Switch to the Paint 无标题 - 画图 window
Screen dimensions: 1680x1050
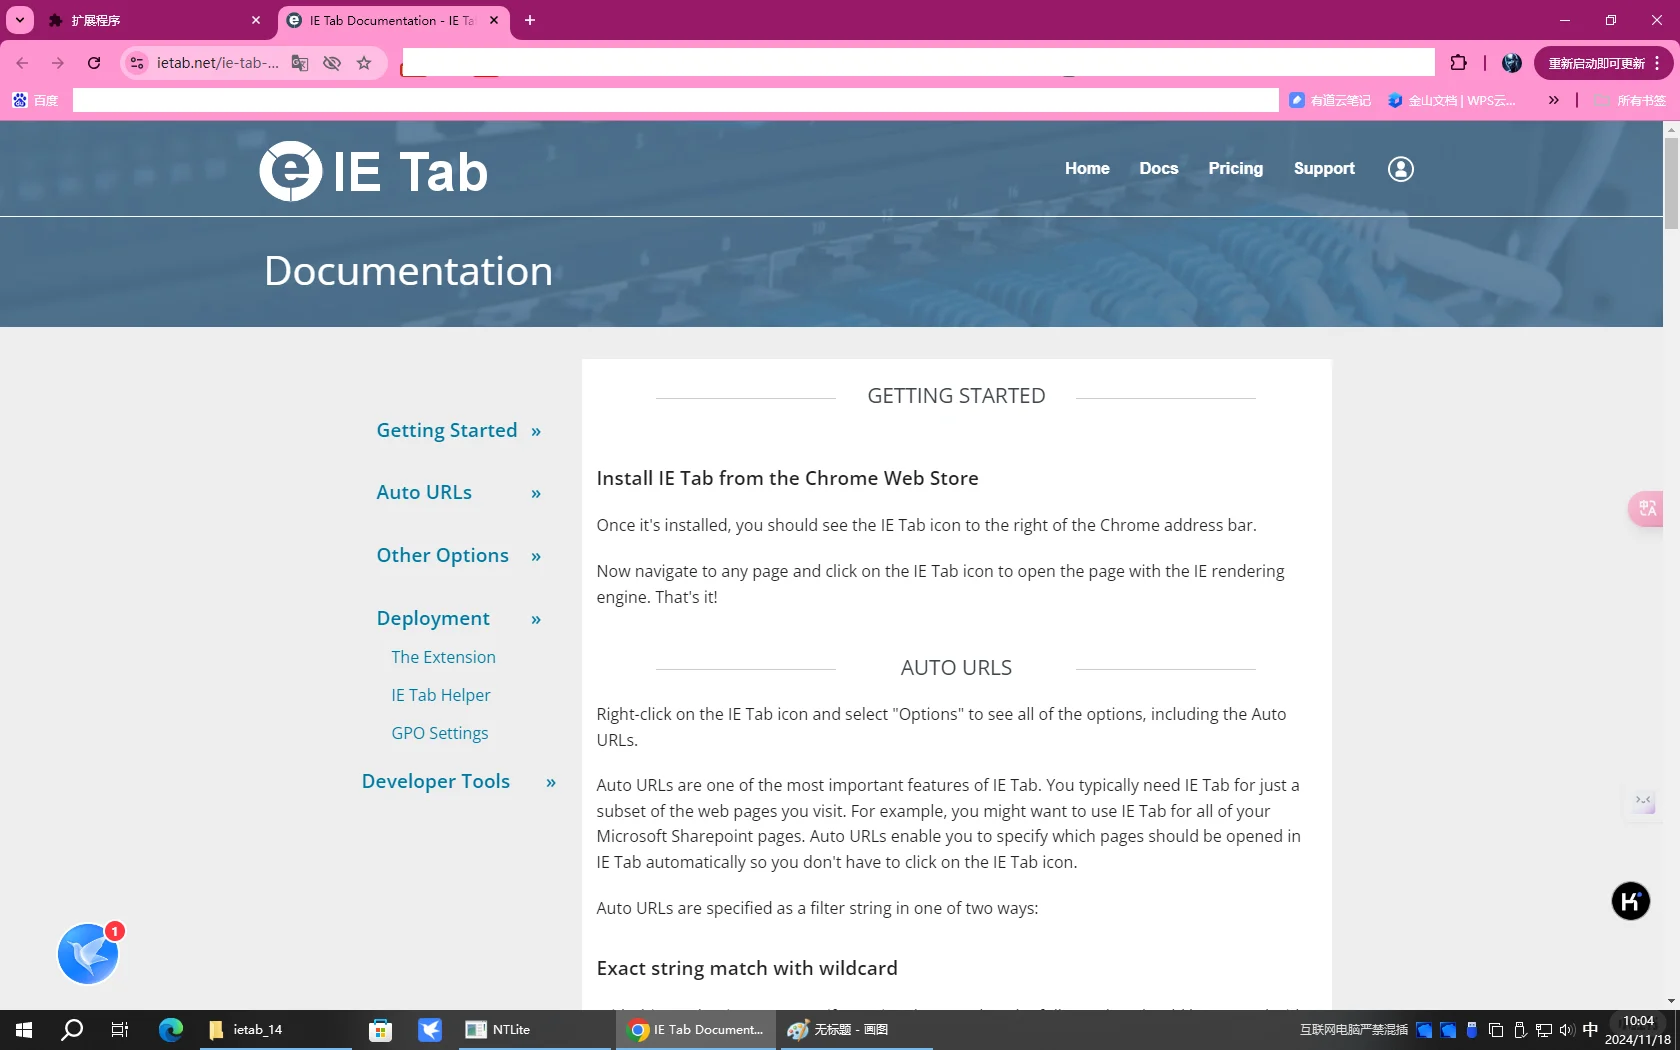pyautogui.click(x=856, y=1029)
